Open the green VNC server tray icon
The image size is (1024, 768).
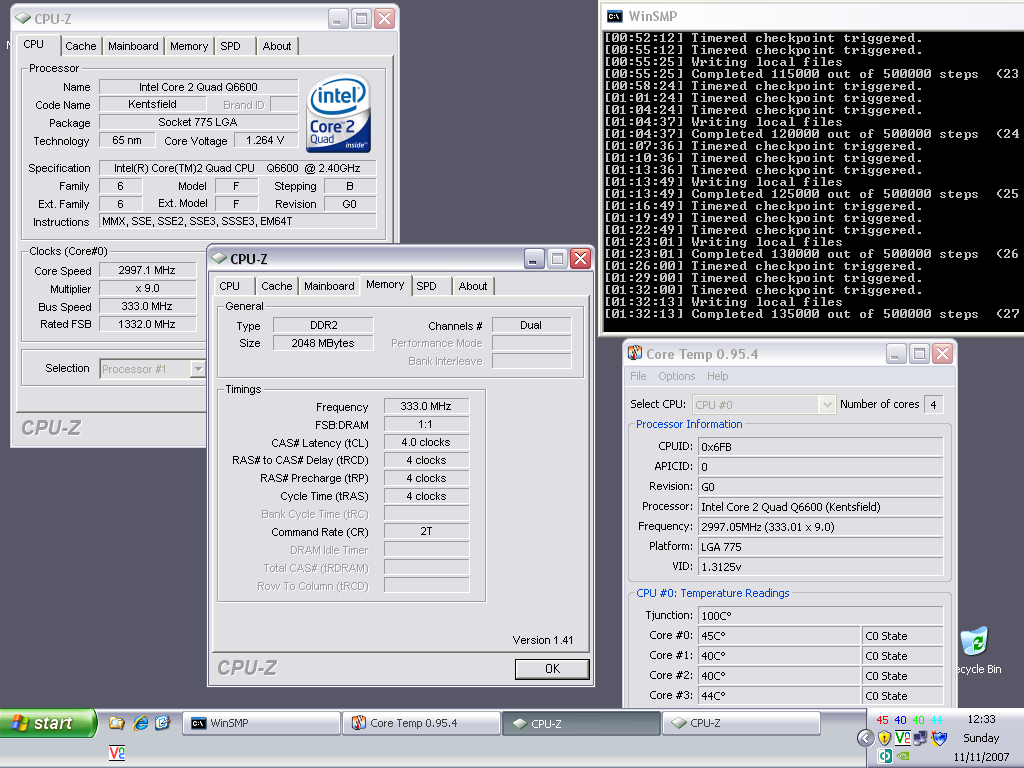[903, 738]
